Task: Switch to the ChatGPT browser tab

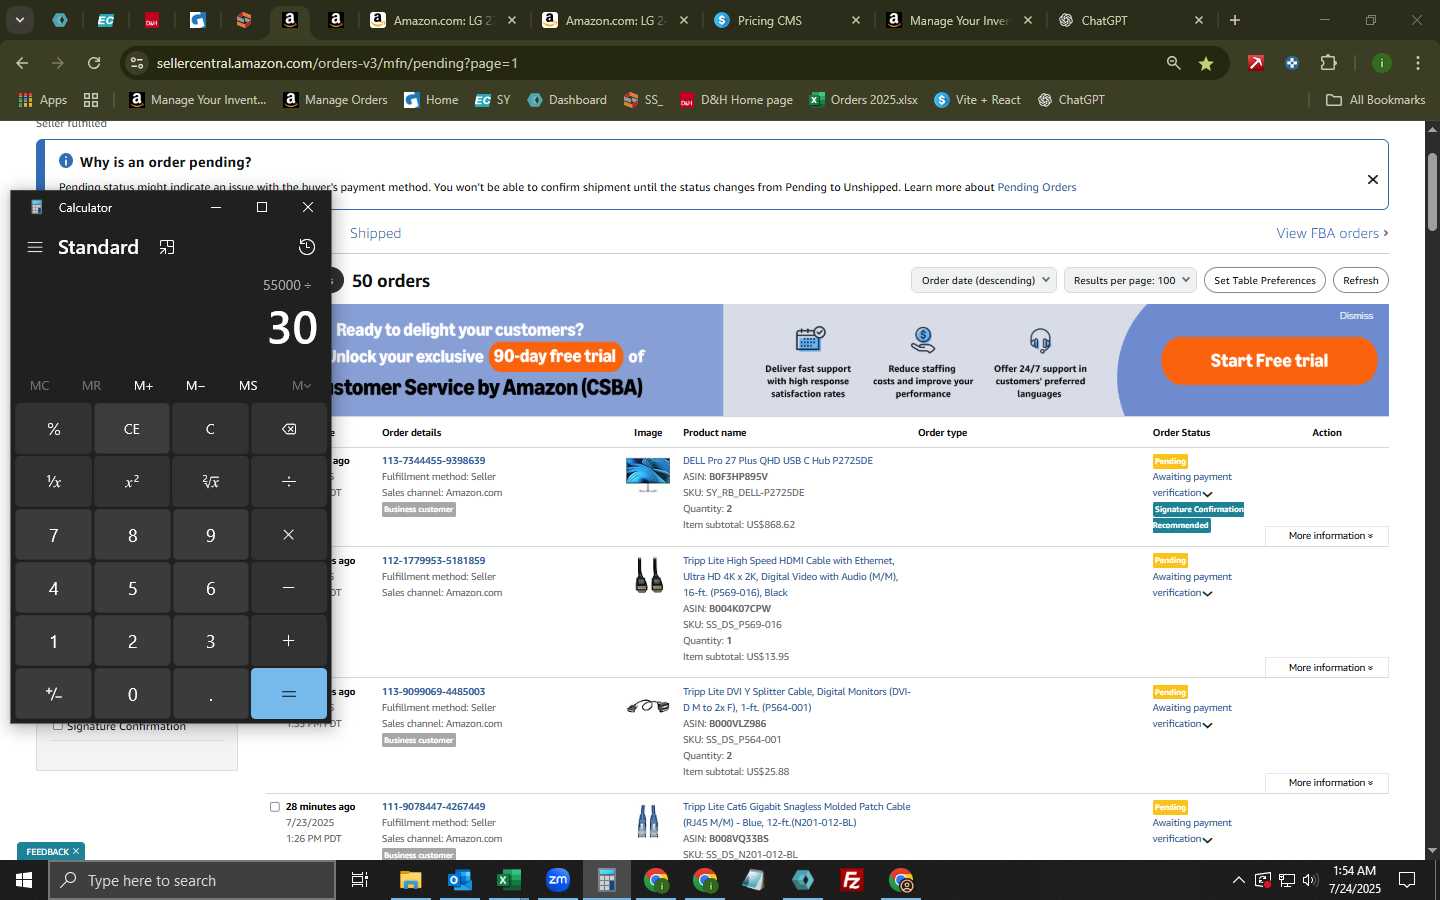Action: coord(1129,20)
